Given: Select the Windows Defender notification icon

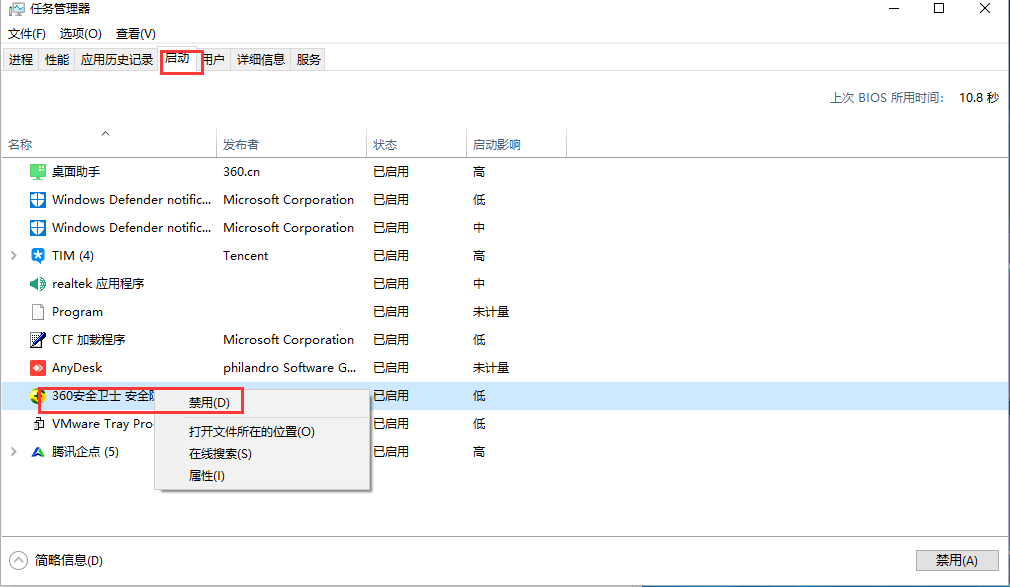Looking at the screenshot, I should pyautogui.click(x=38, y=199).
